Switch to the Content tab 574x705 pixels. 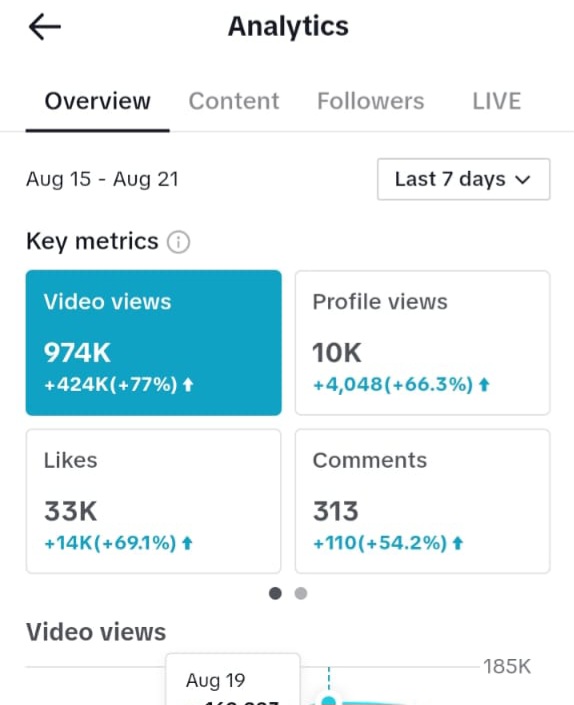pyautogui.click(x=234, y=101)
